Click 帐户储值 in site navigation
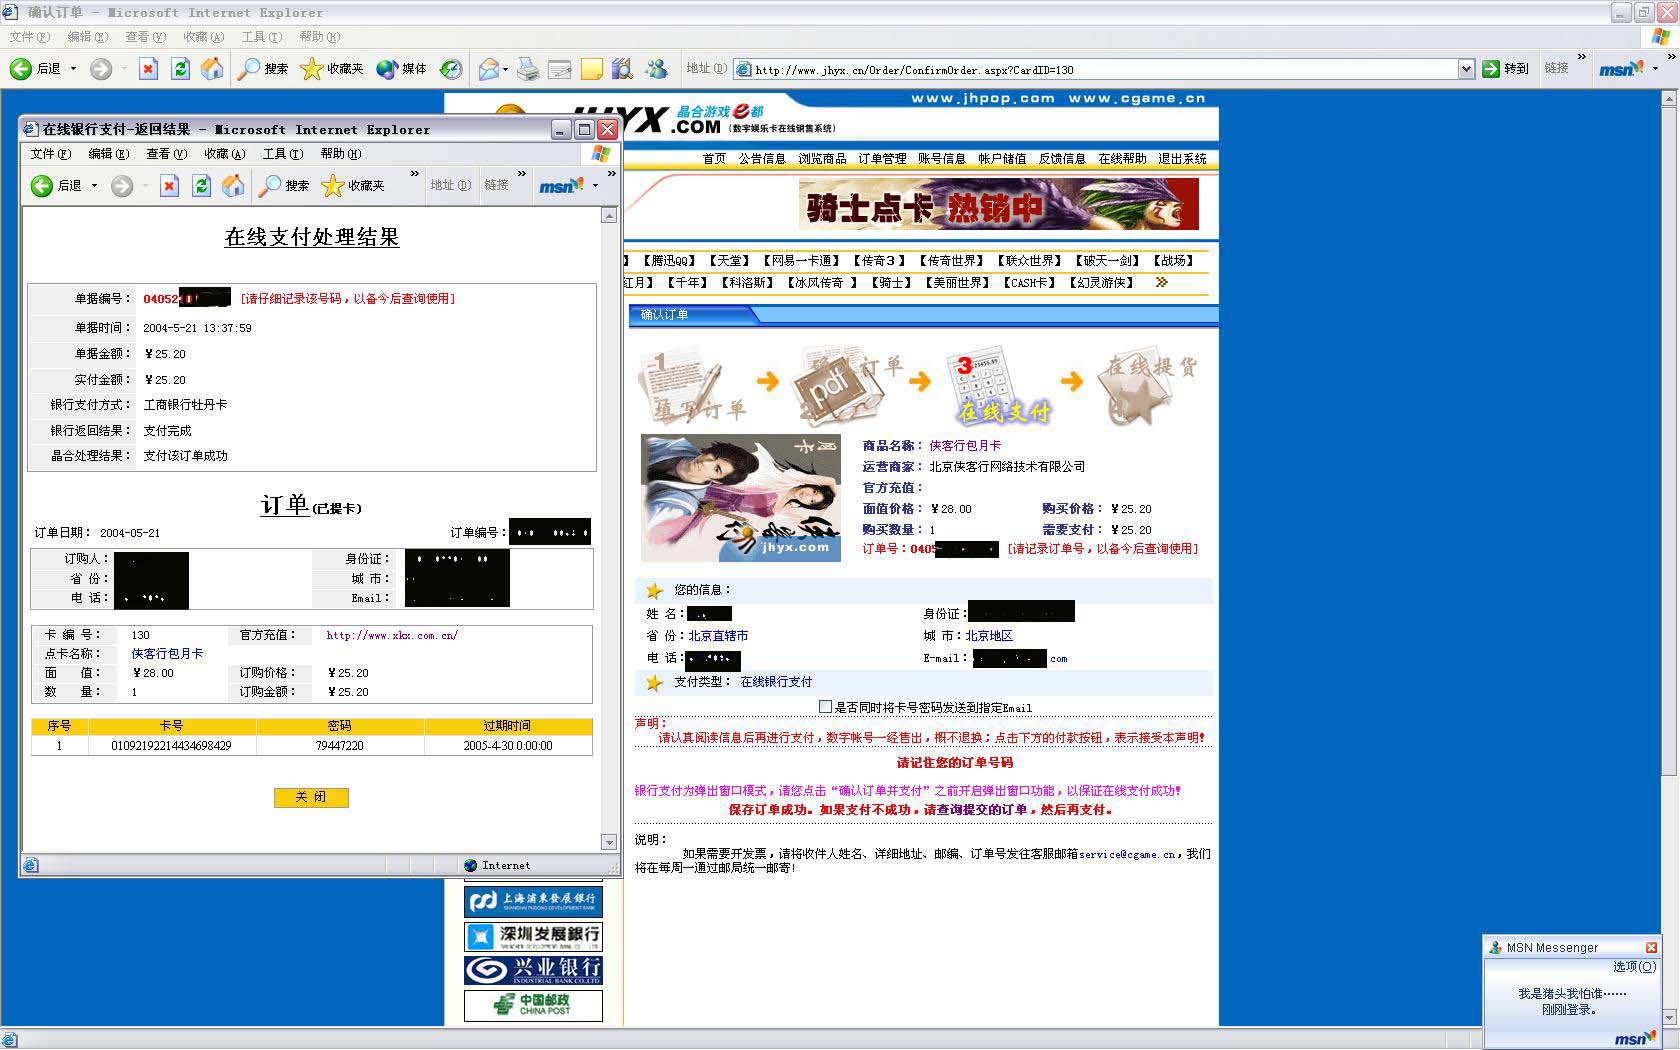 point(1002,158)
